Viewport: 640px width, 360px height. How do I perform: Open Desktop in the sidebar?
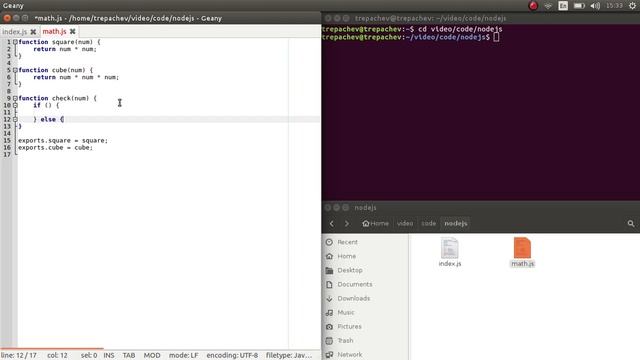(350, 270)
